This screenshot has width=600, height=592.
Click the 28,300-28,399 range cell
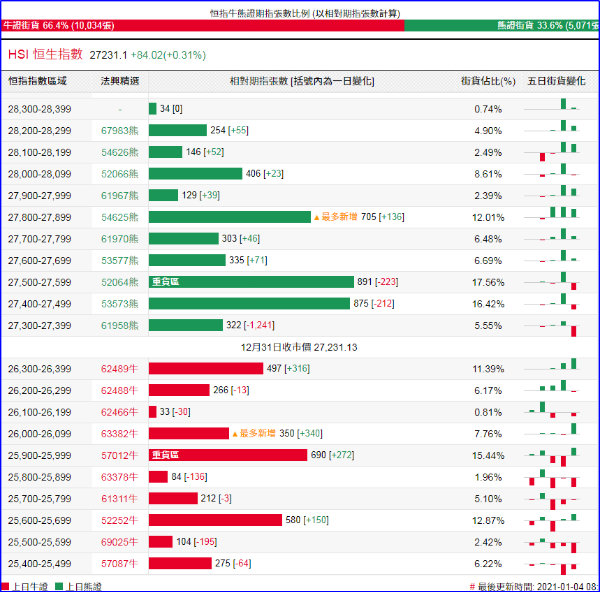pos(40,109)
